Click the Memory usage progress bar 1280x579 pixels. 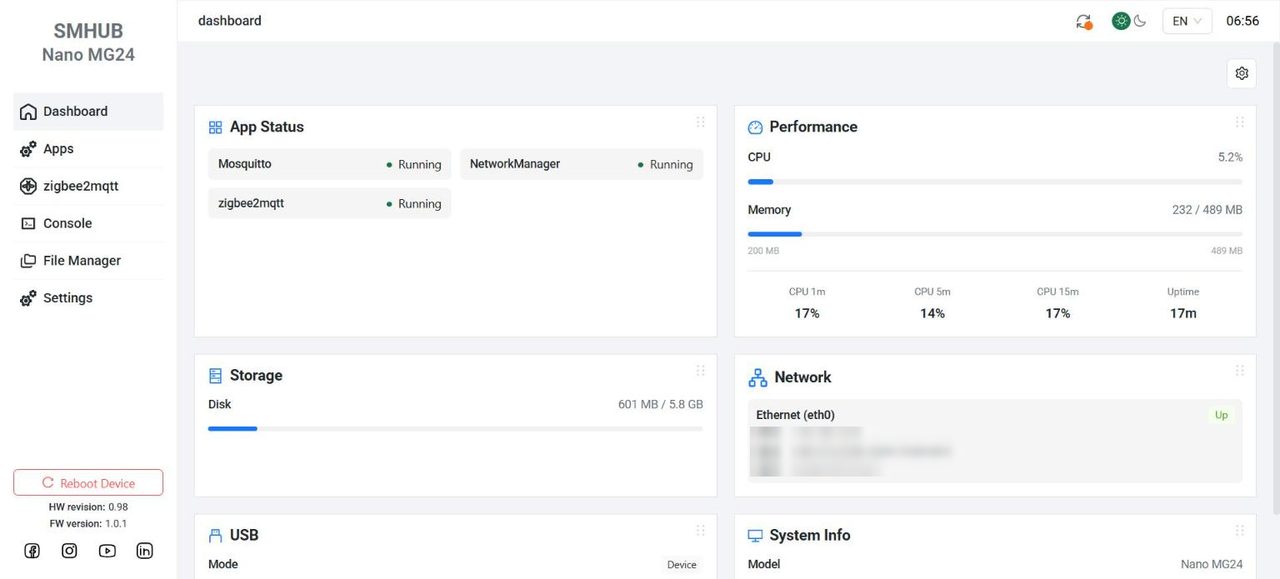(995, 234)
